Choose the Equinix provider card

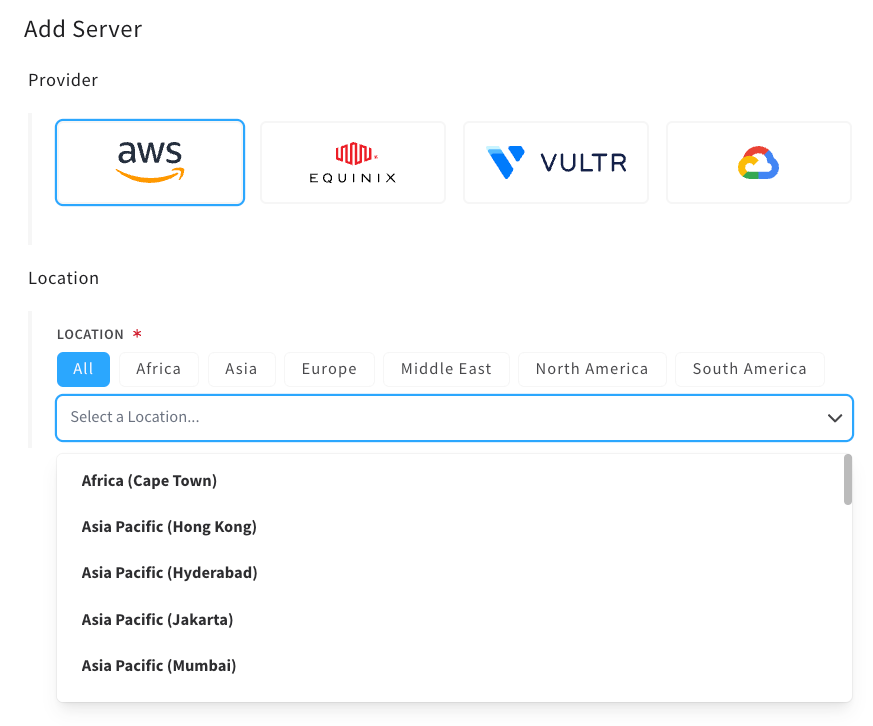pyautogui.click(x=353, y=163)
